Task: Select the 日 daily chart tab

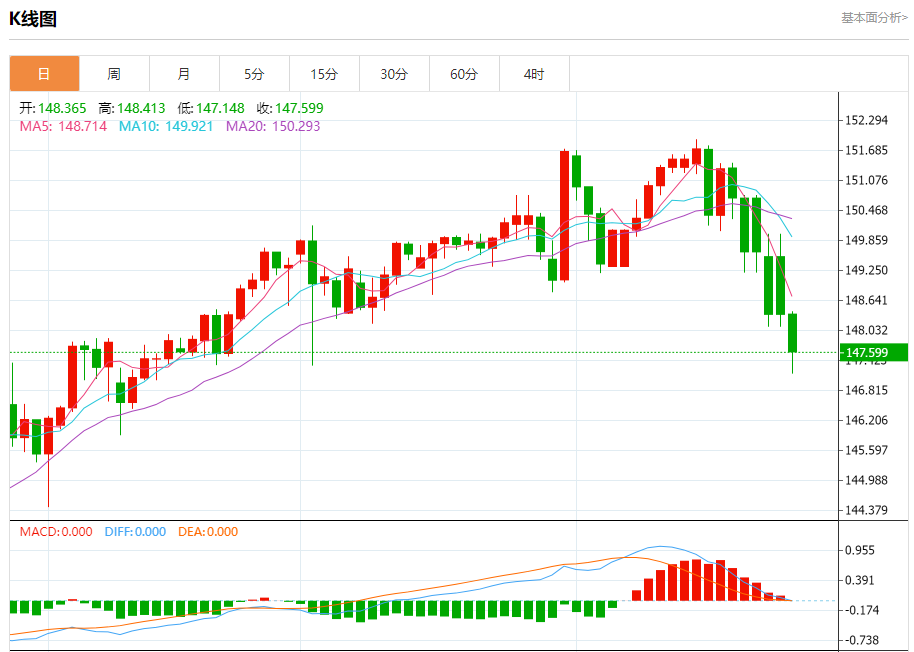Action: [x=44, y=74]
